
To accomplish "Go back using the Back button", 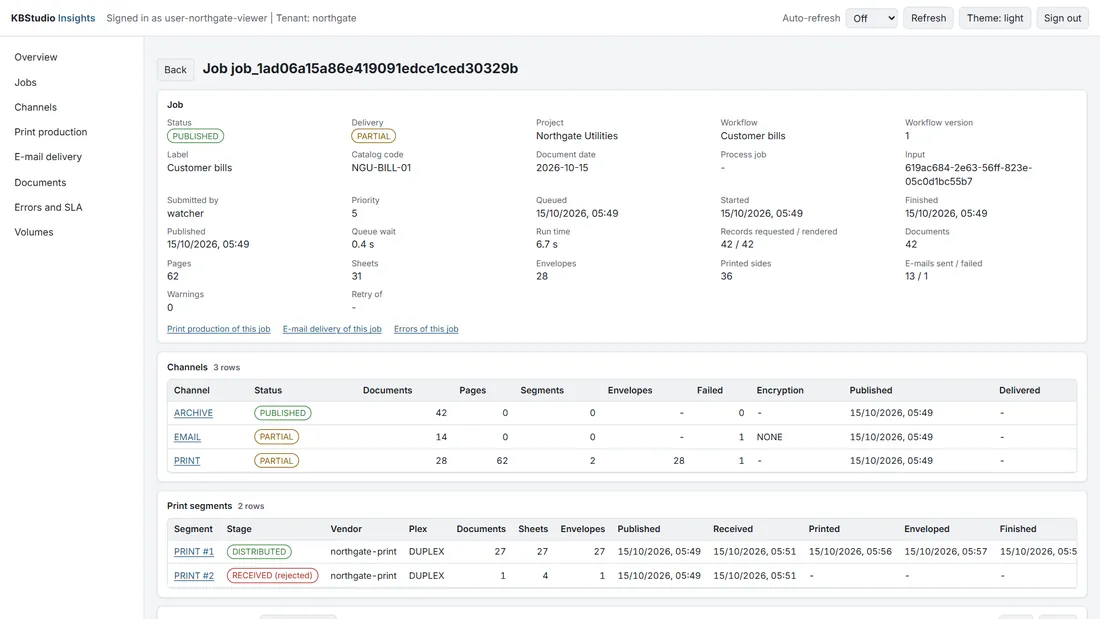I will coord(175,69).
